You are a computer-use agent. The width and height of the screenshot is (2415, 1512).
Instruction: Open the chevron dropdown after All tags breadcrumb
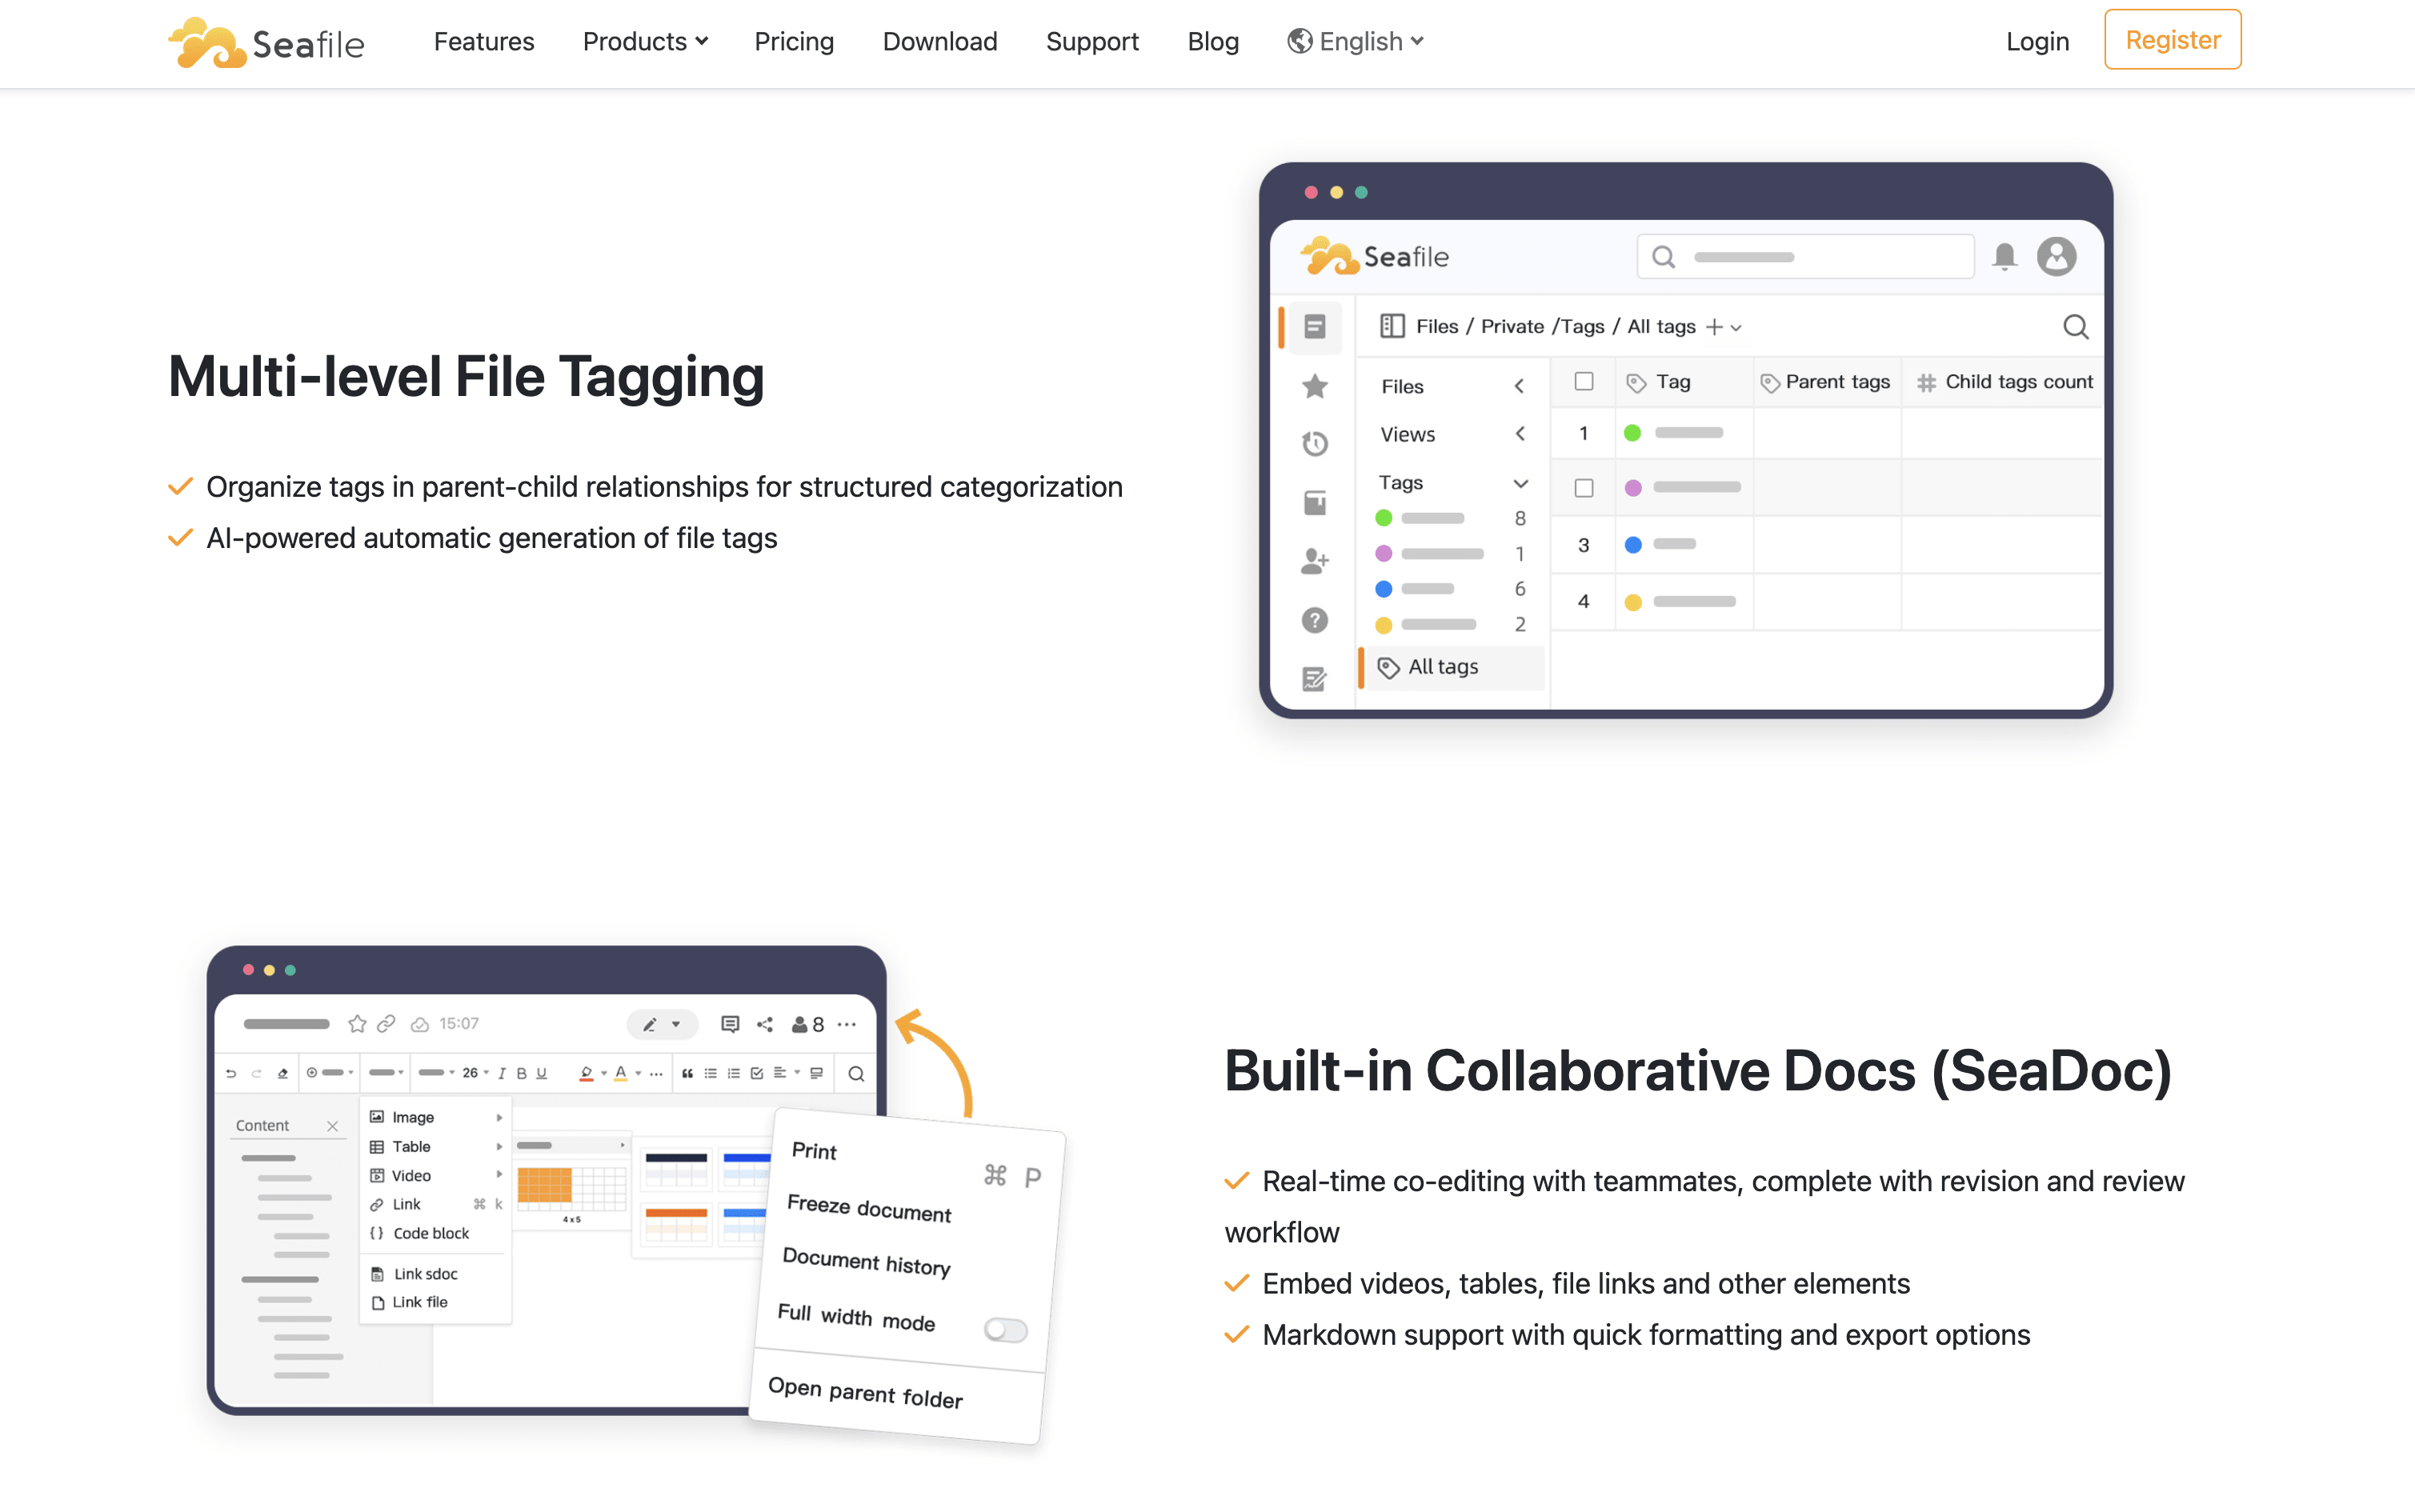click(x=1736, y=328)
